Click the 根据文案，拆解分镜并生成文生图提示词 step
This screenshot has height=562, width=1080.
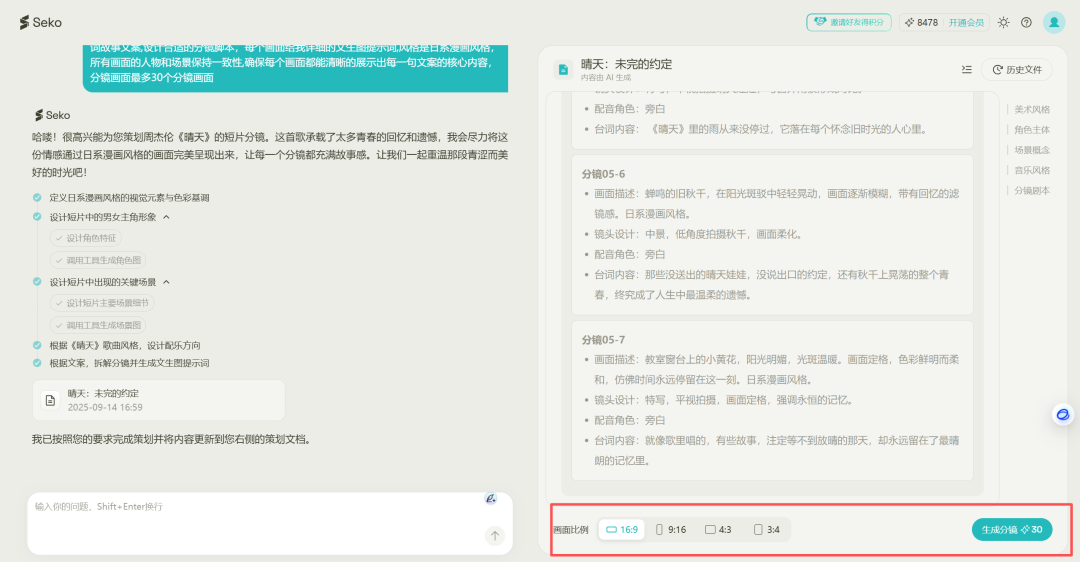coord(129,363)
